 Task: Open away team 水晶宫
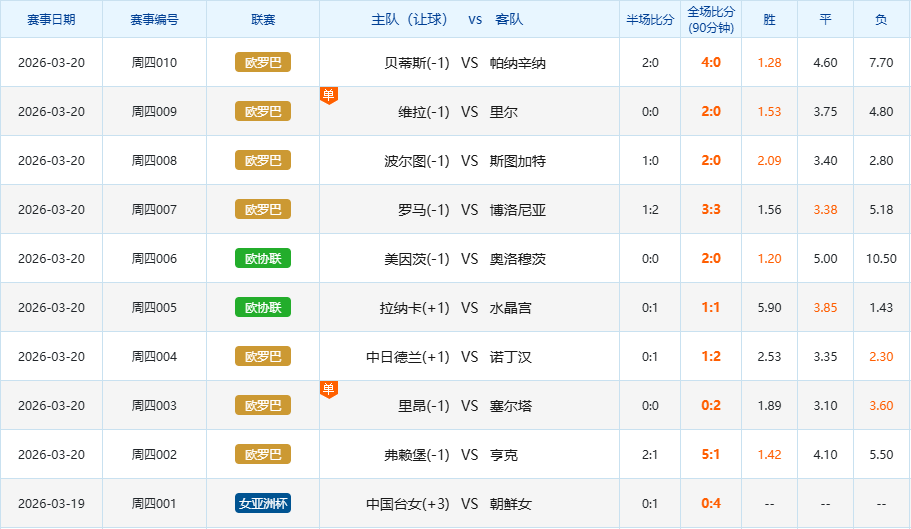tap(511, 307)
